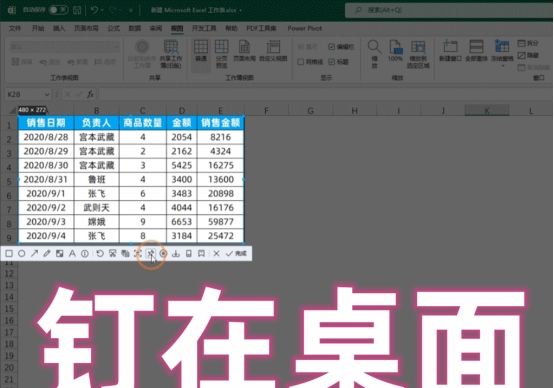Click the bookmark collect icon

(201, 253)
